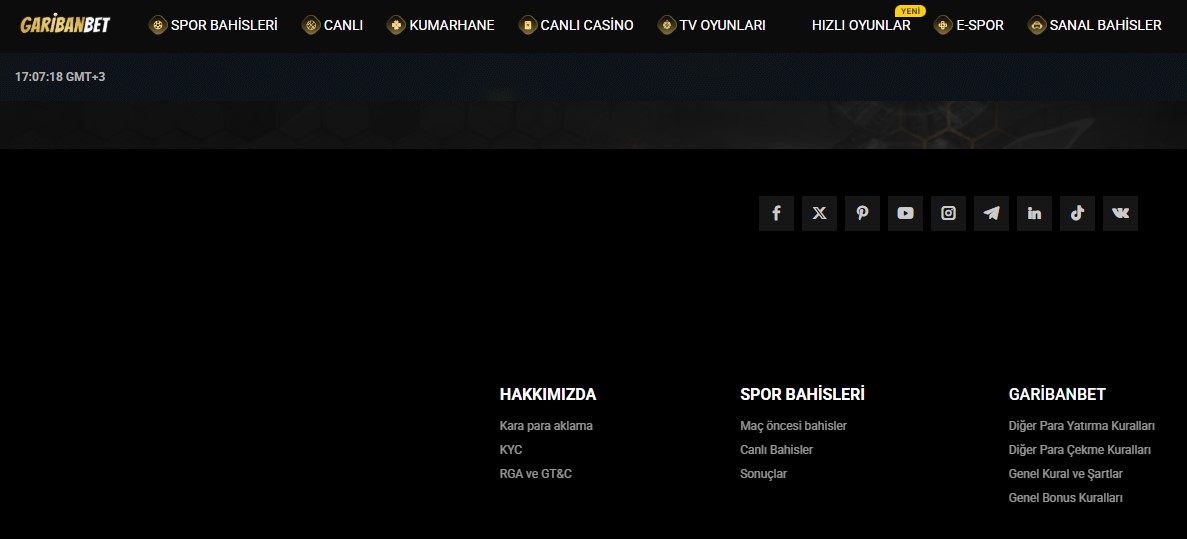Select Kumarhane in the top navigation
Viewport: 1187px width, 539px height.
441,25
